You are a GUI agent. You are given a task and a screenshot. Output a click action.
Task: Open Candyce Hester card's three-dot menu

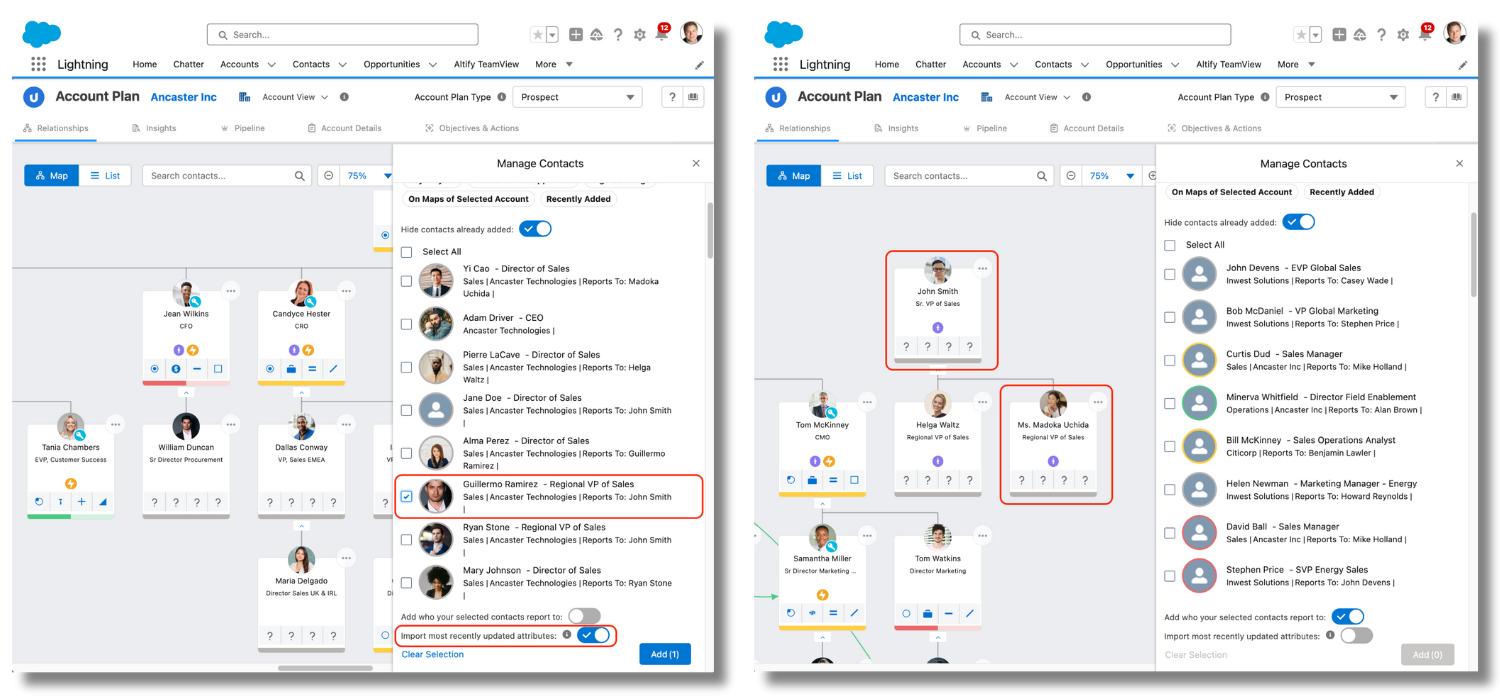(x=347, y=291)
